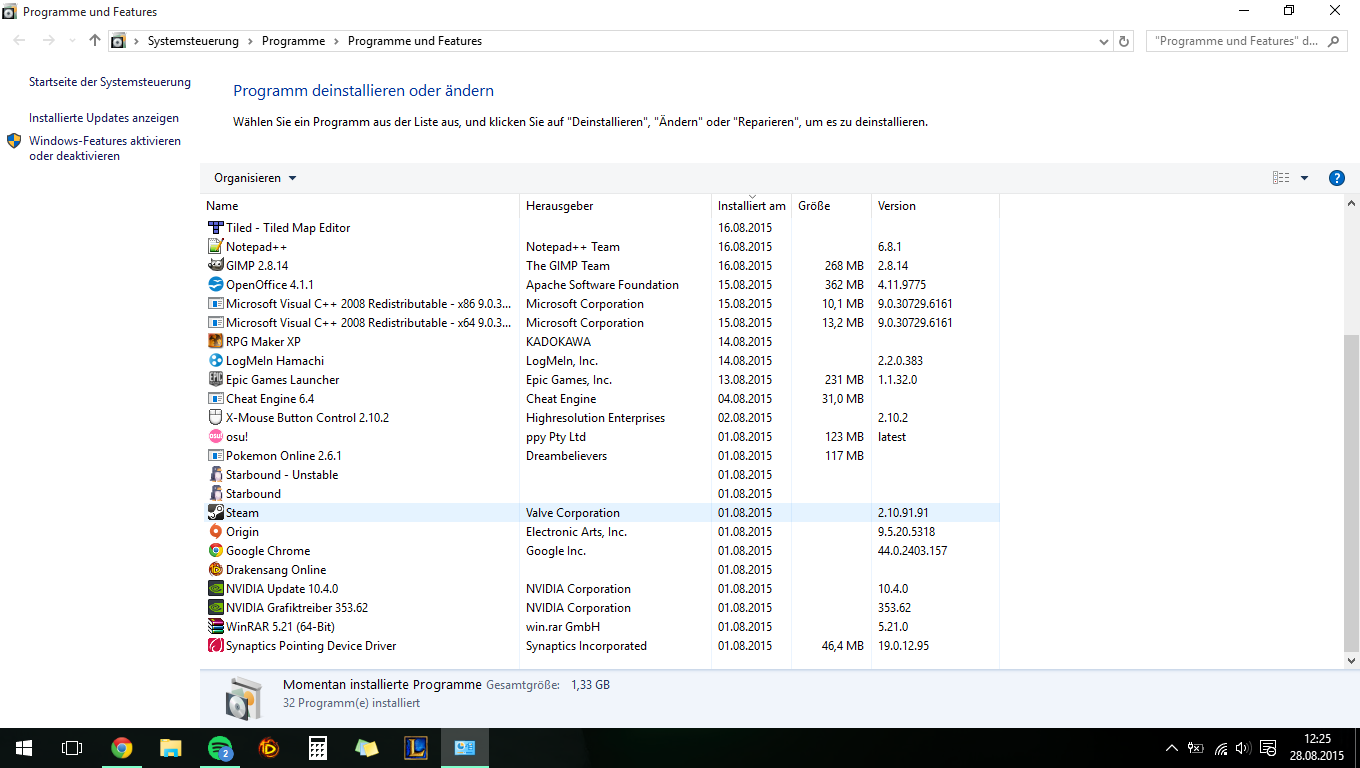Open Task View on the taskbar

point(72,747)
